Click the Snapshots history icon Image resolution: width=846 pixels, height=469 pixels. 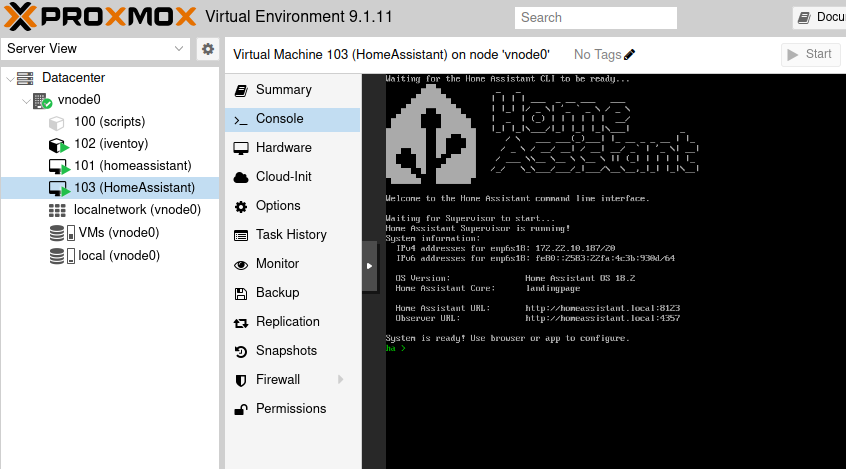coord(241,352)
